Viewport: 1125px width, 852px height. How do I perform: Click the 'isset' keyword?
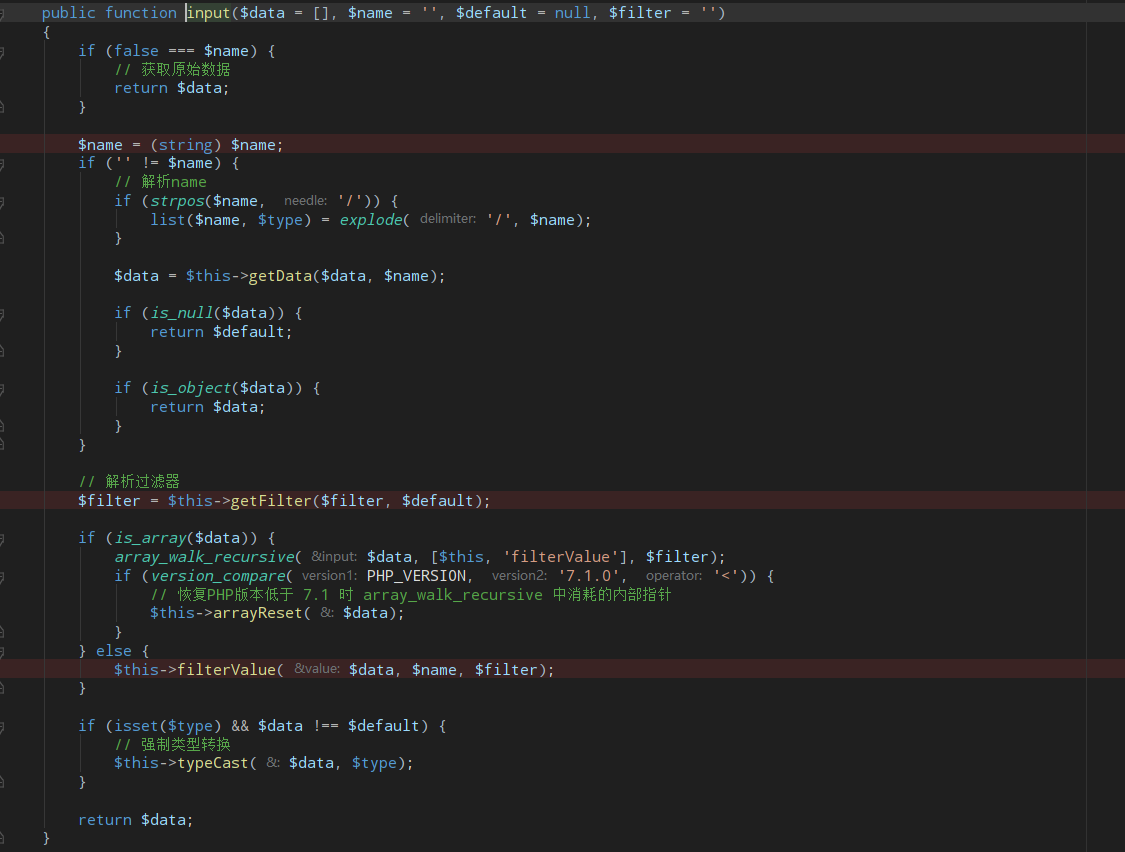pyautogui.click(x=136, y=726)
